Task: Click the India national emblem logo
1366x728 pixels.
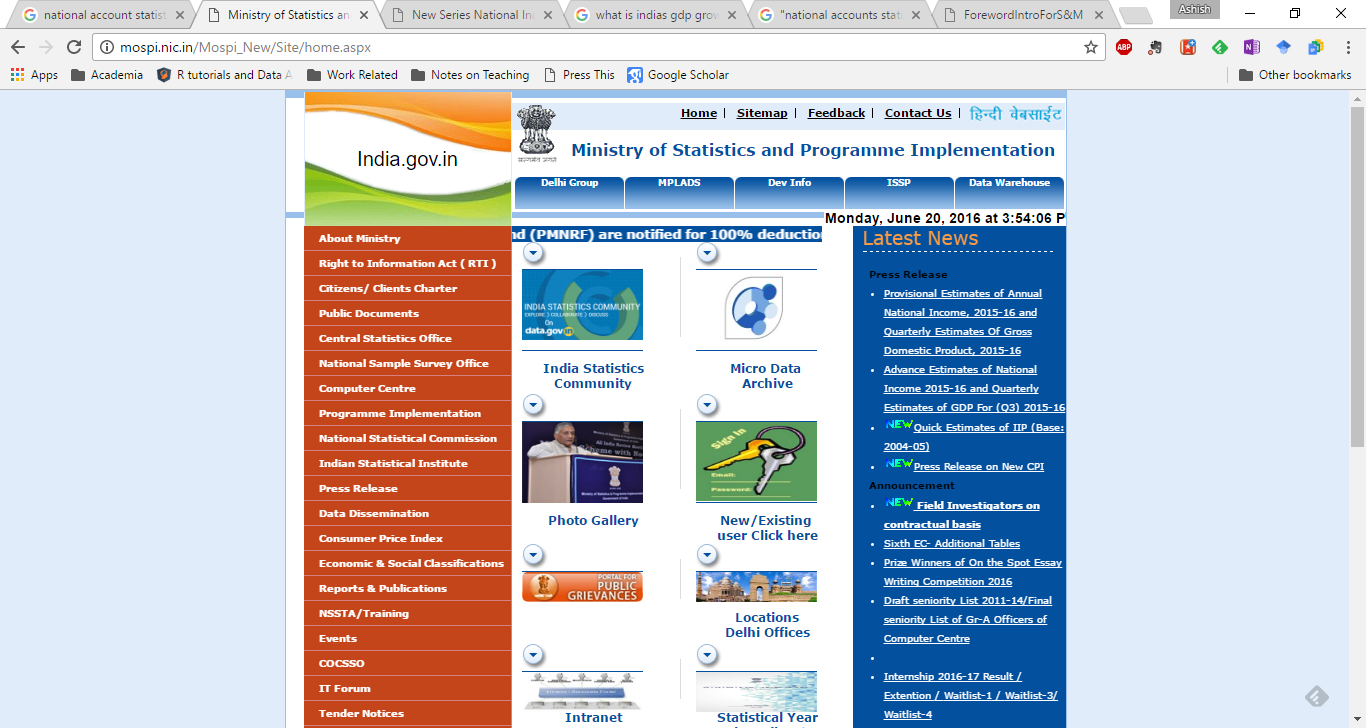Action: [x=536, y=134]
